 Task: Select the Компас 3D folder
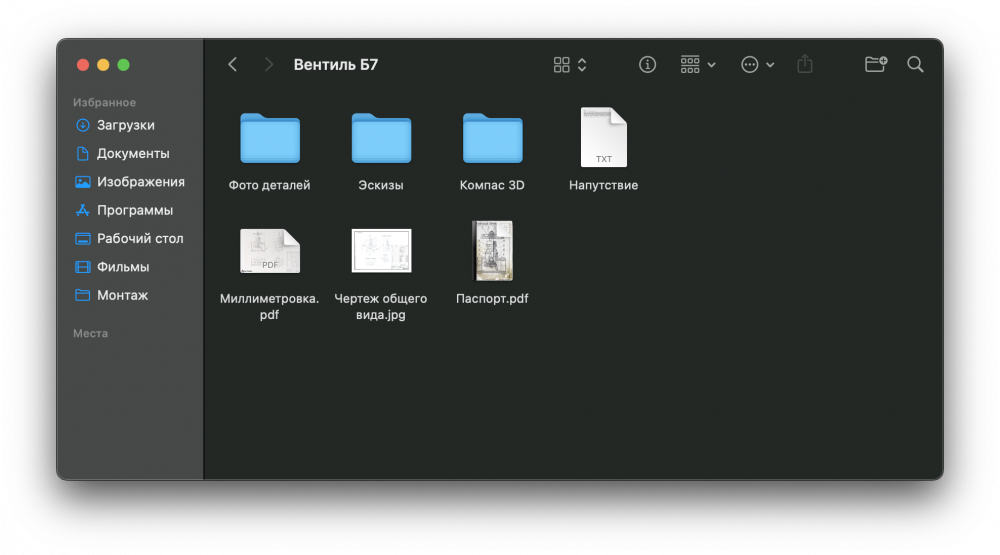click(x=492, y=138)
